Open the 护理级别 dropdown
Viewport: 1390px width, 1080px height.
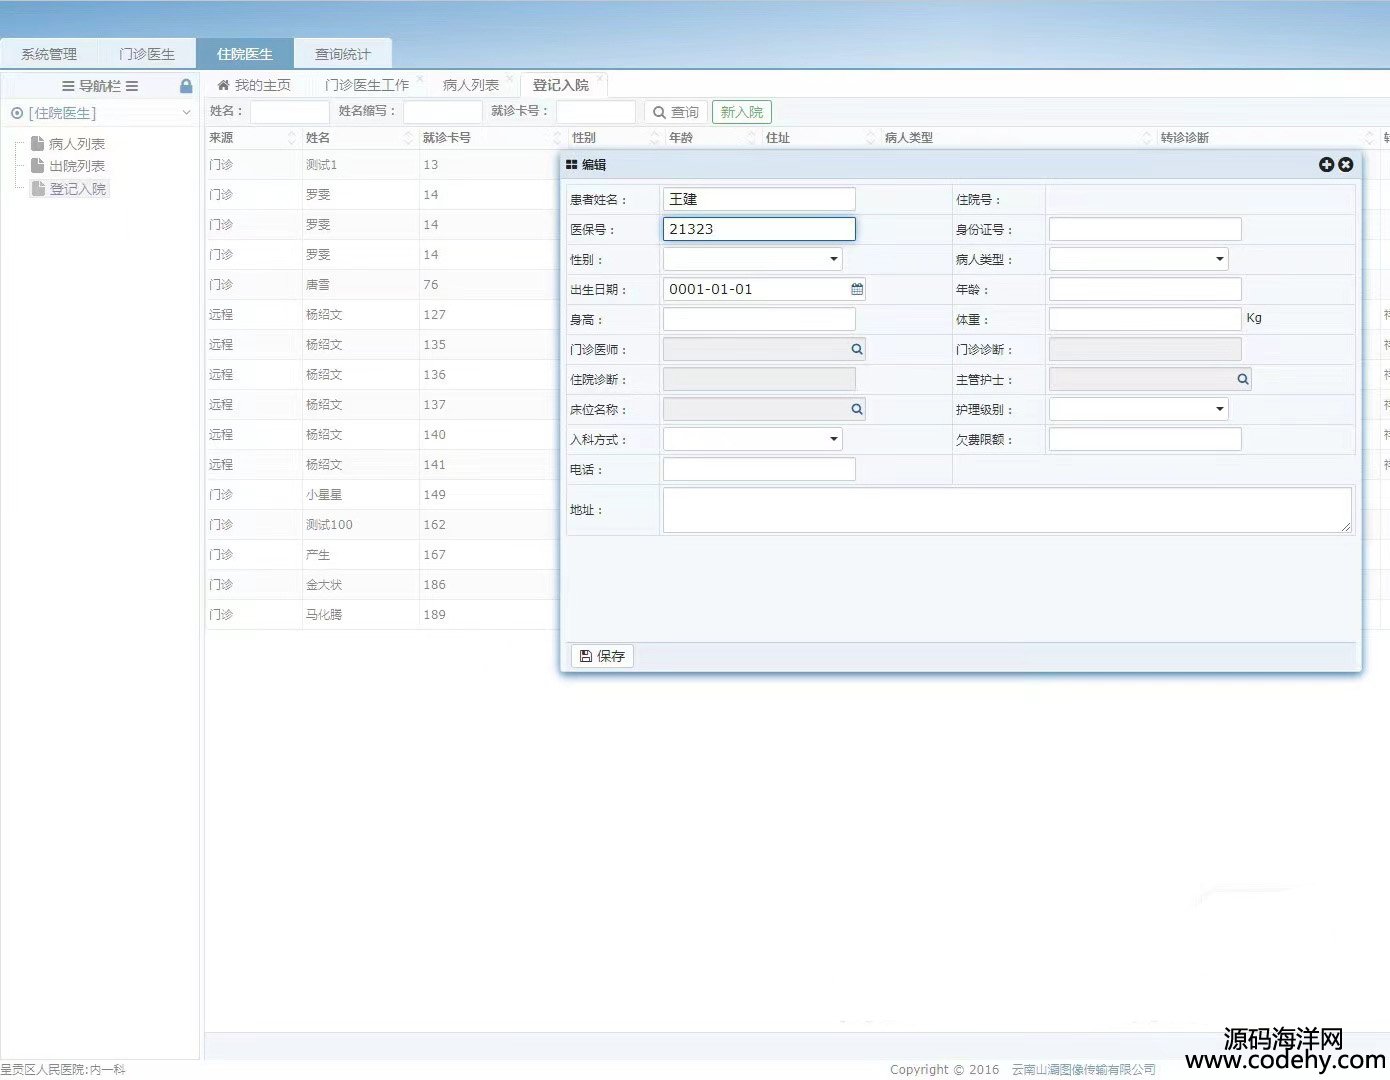[1220, 409]
